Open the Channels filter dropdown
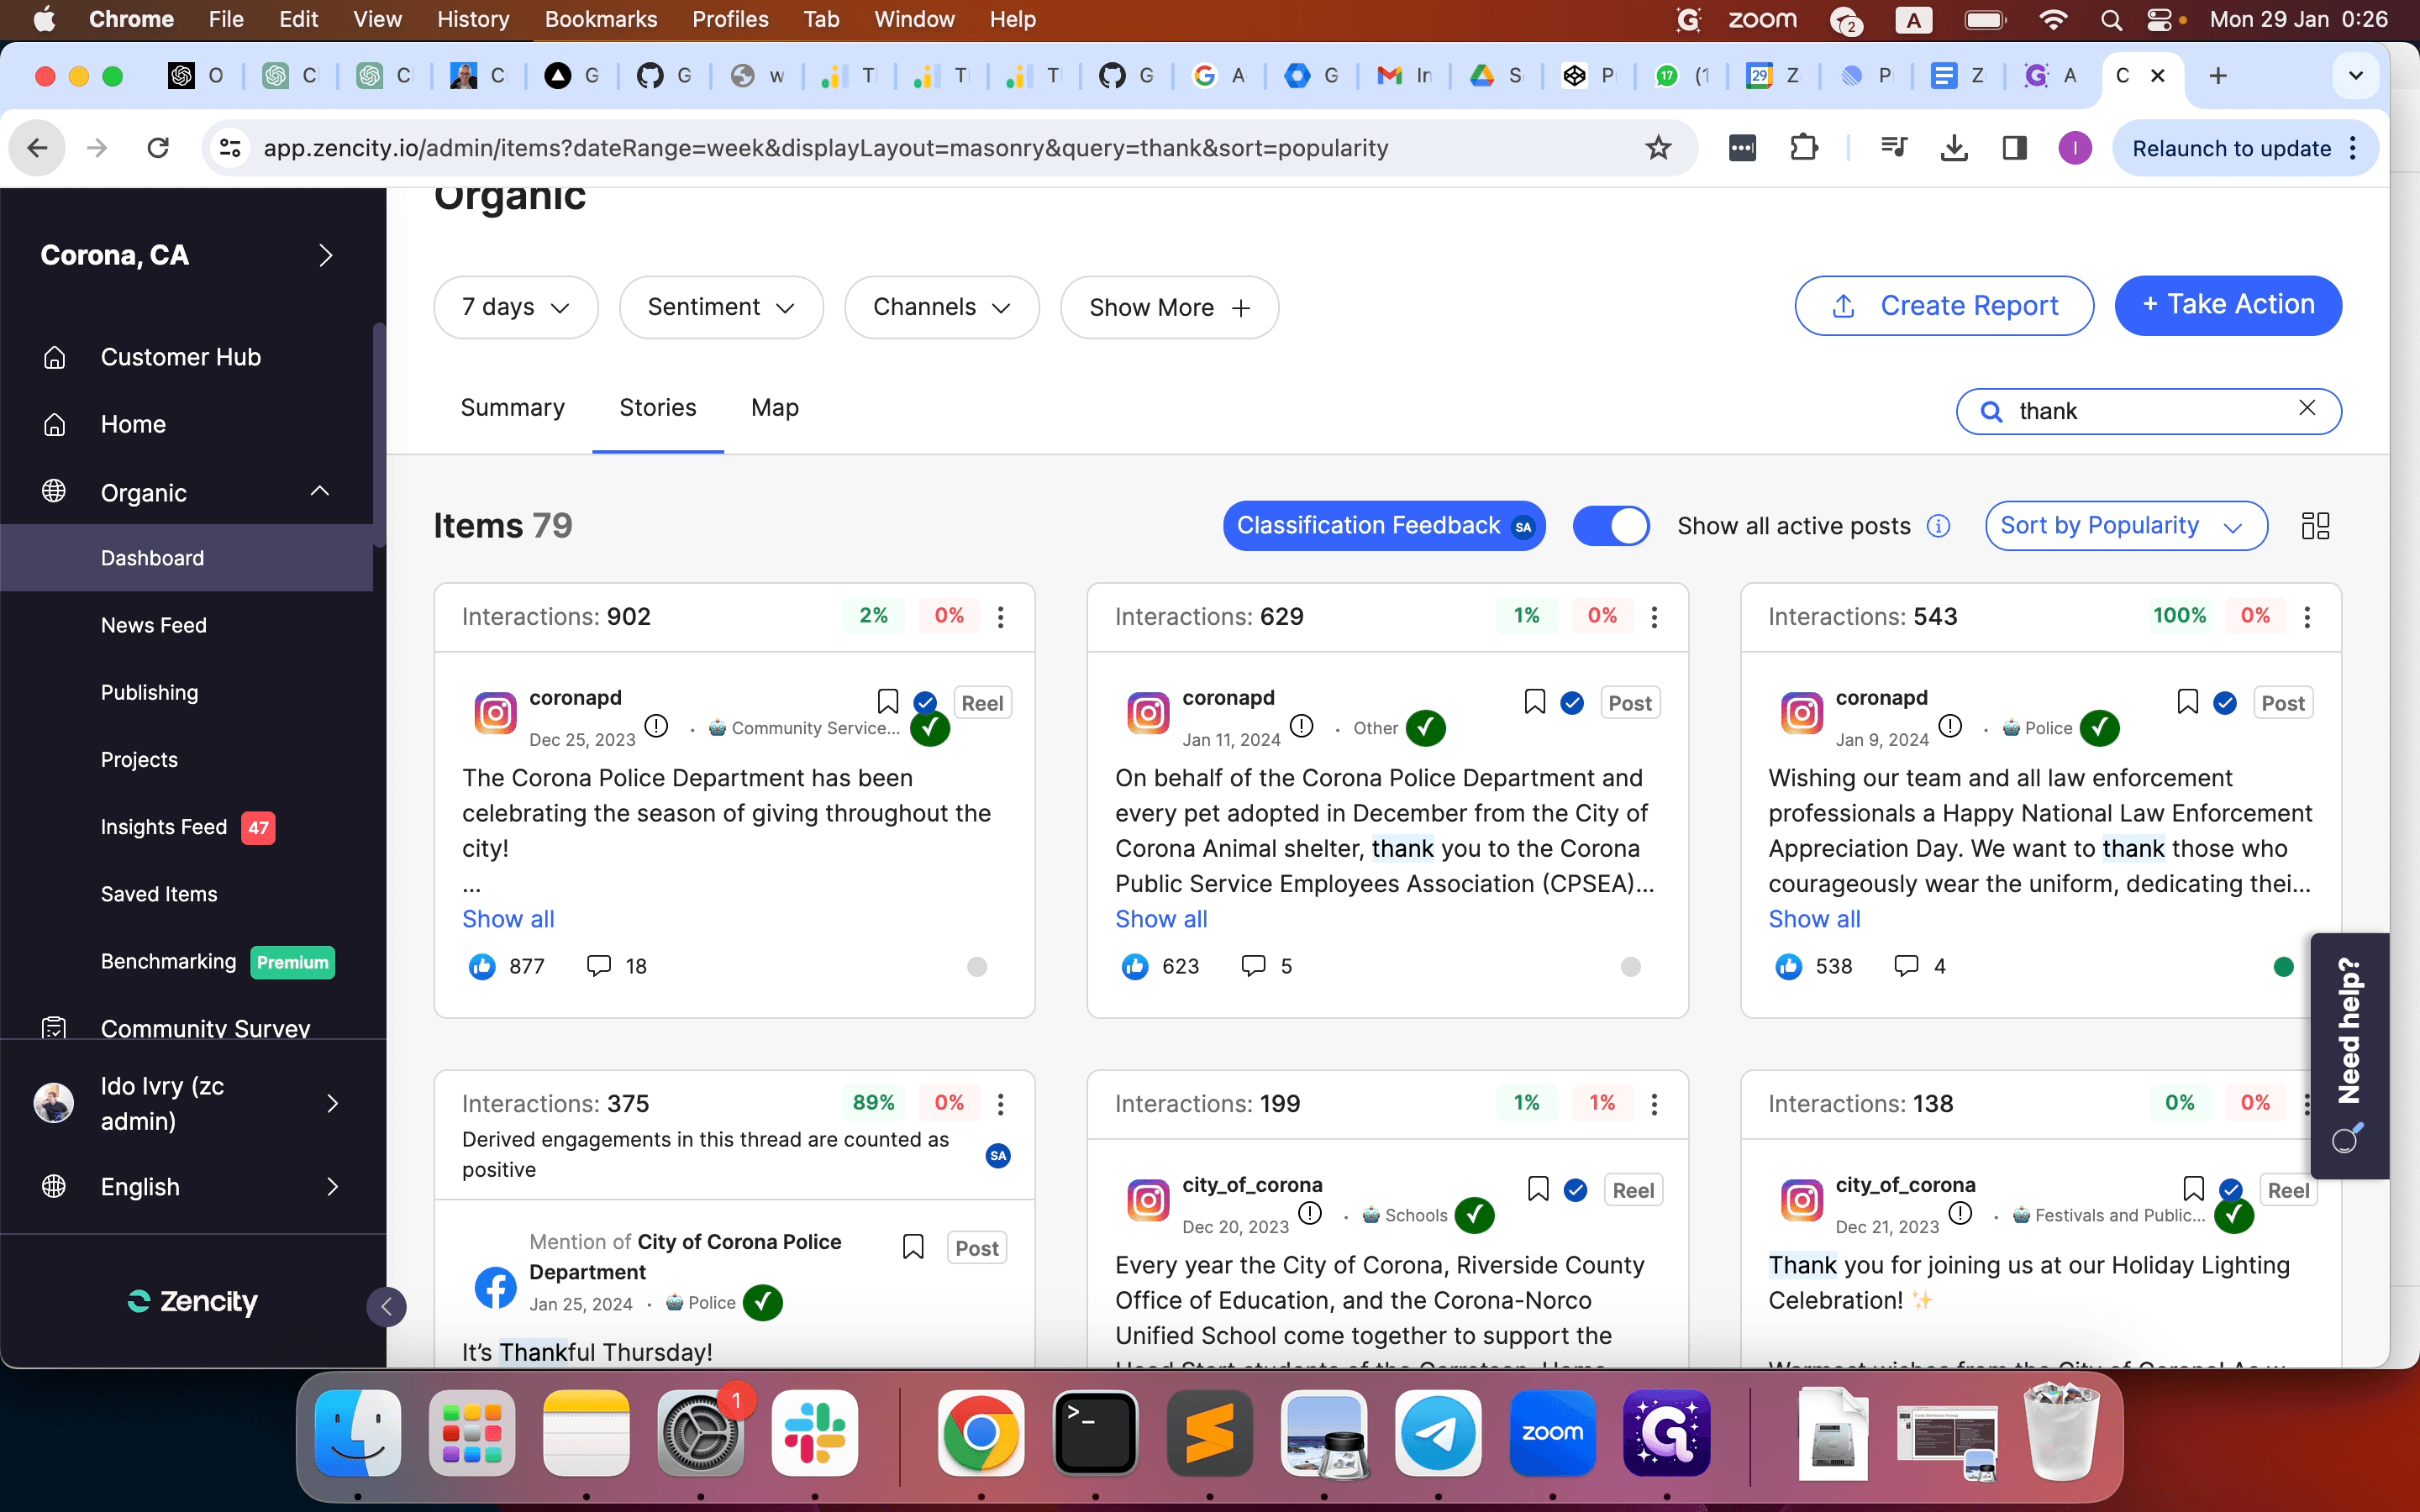2420x1512 pixels. pyautogui.click(x=942, y=307)
